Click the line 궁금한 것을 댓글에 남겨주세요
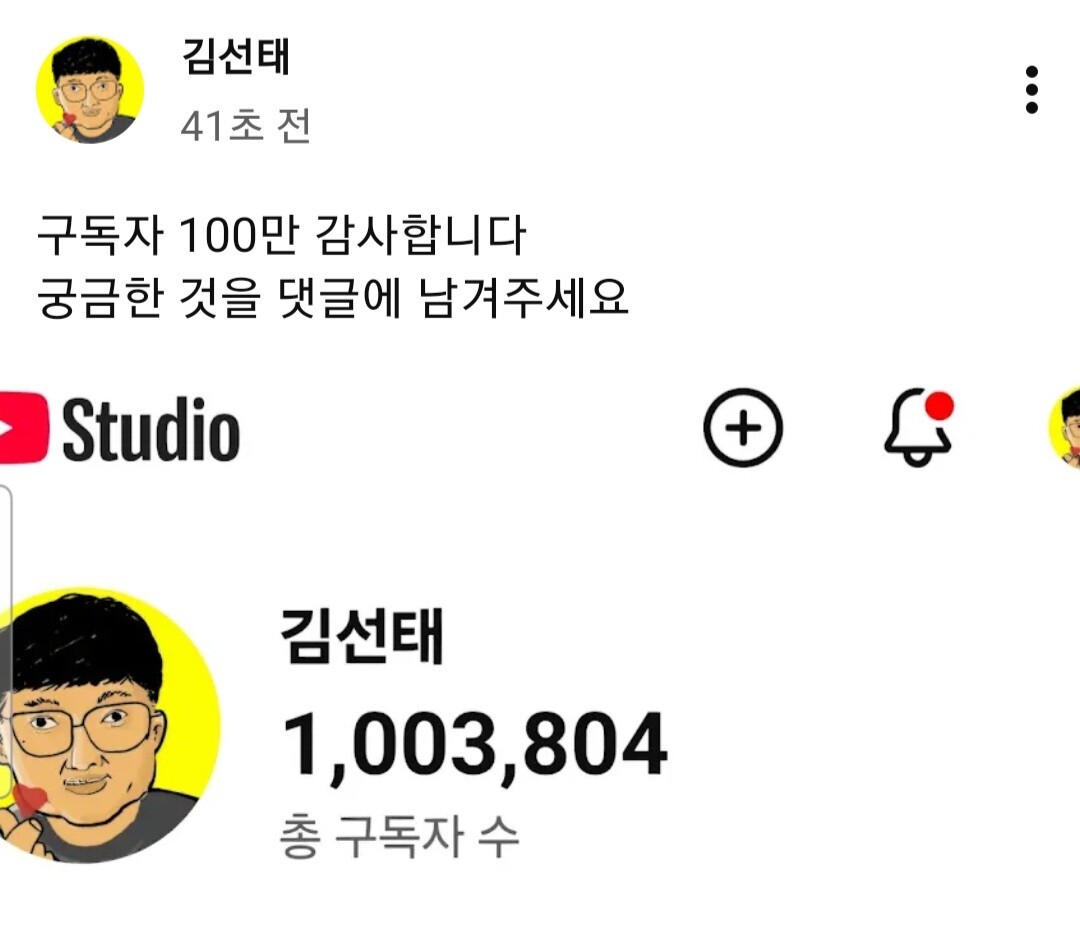Screen dimensions: 1080x948 tap(333, 298)
